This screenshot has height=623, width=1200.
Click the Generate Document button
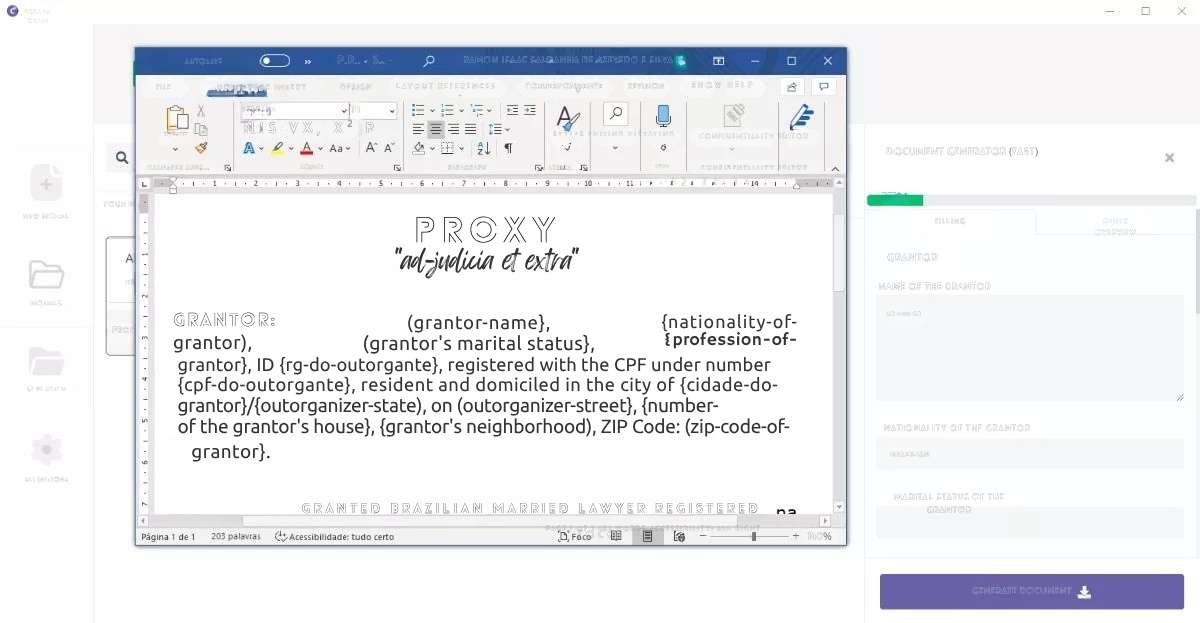point(1031,591)
